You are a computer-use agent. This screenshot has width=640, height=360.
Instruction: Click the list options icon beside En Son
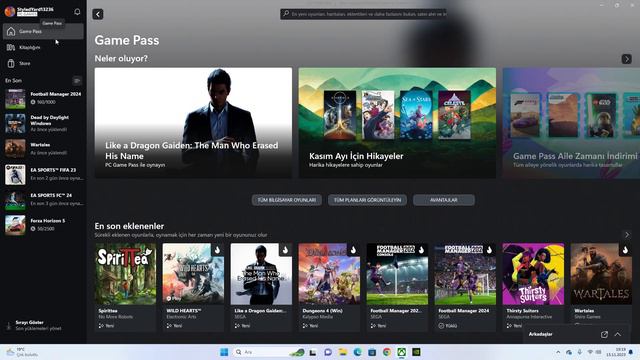point(77,80)
